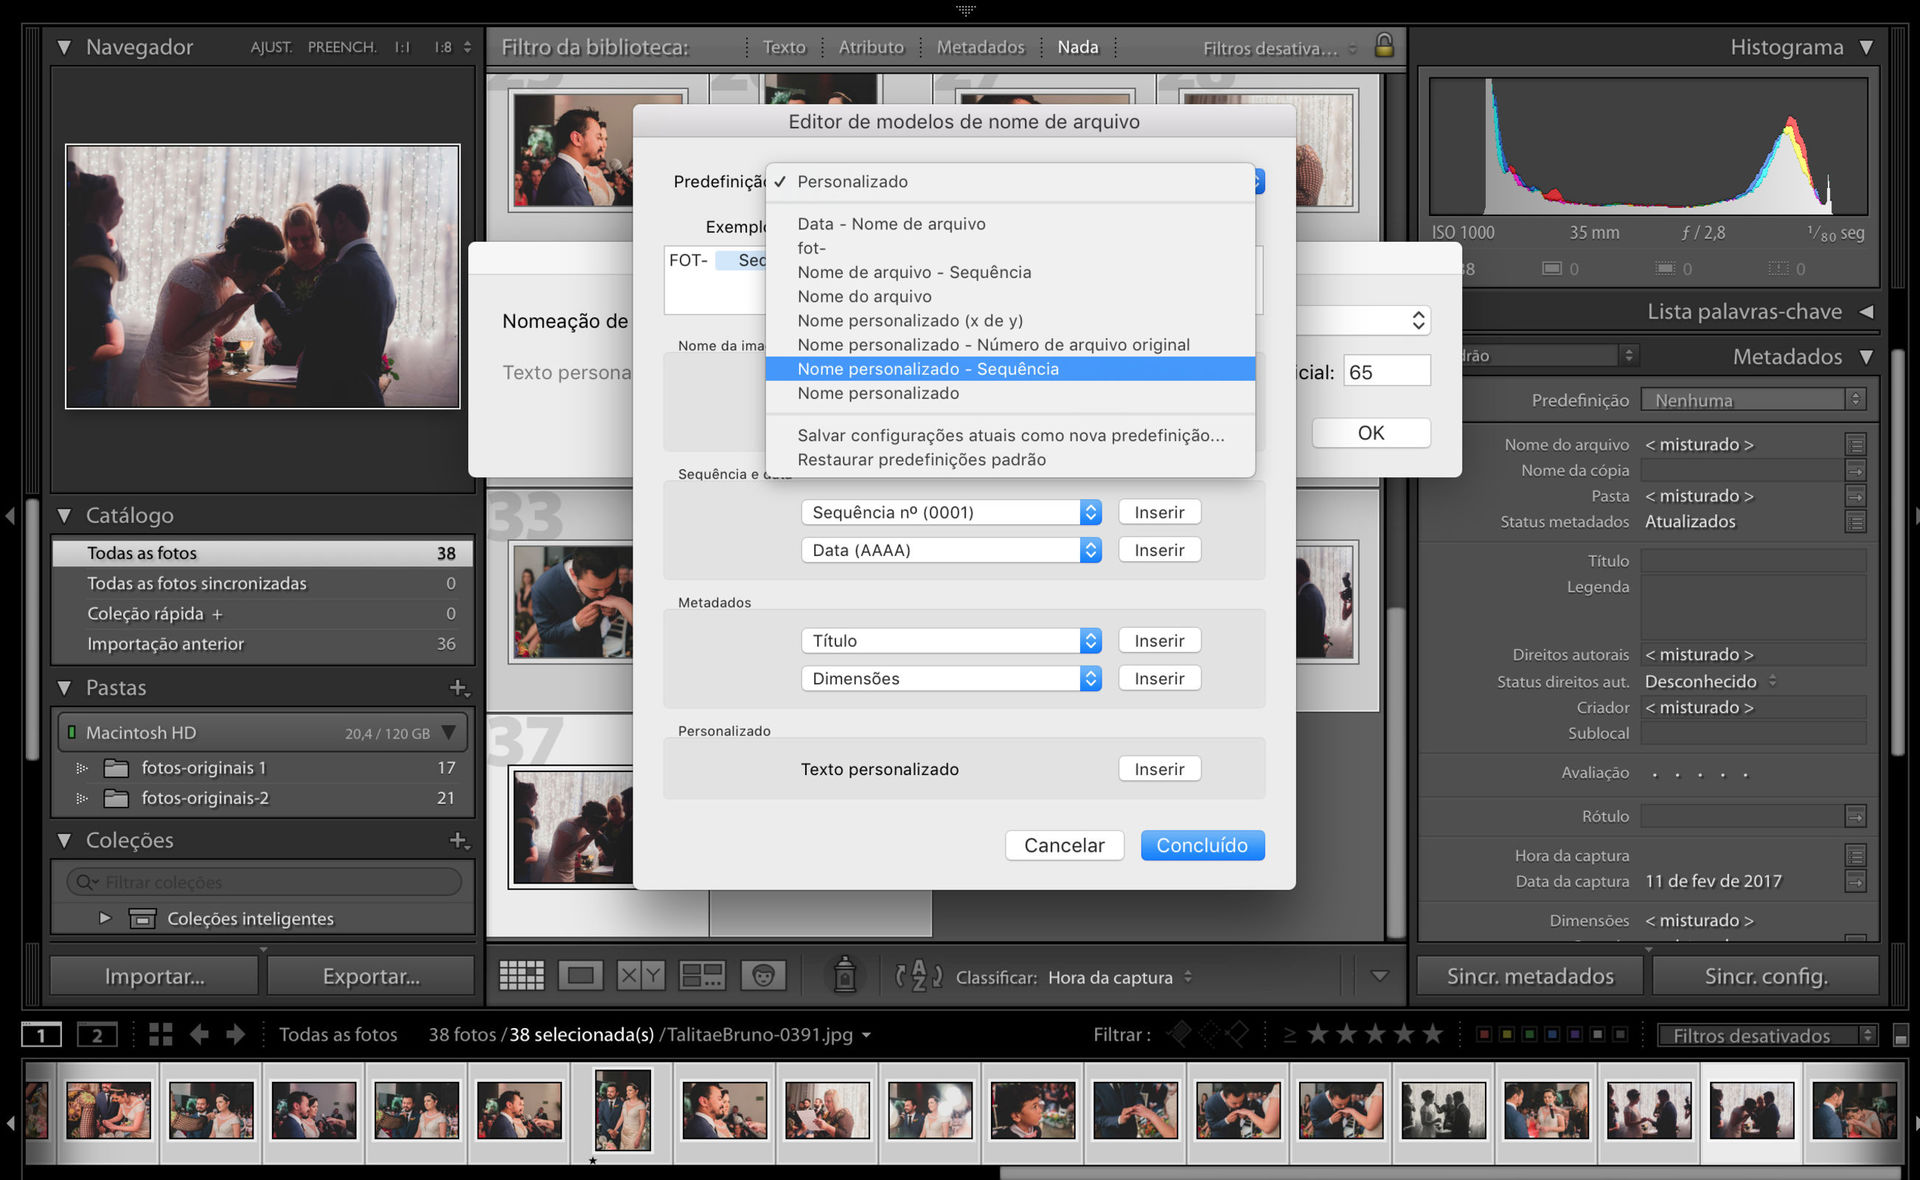Set filter rating to fifth star
The height and width of the screenshot is (1180, 1920).
tap(1433, 1034)
